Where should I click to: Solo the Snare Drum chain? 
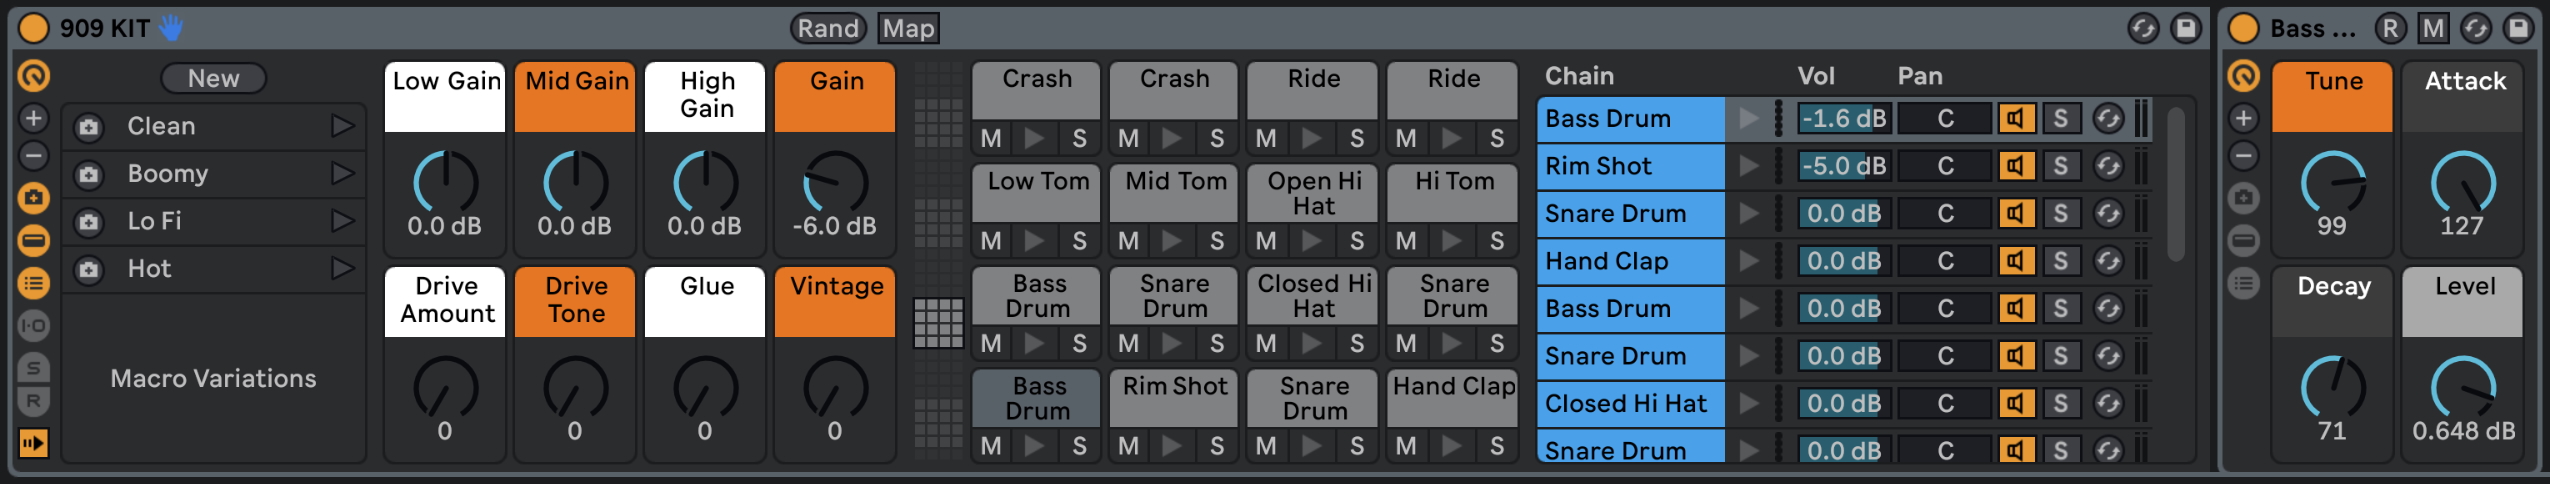2060,214
